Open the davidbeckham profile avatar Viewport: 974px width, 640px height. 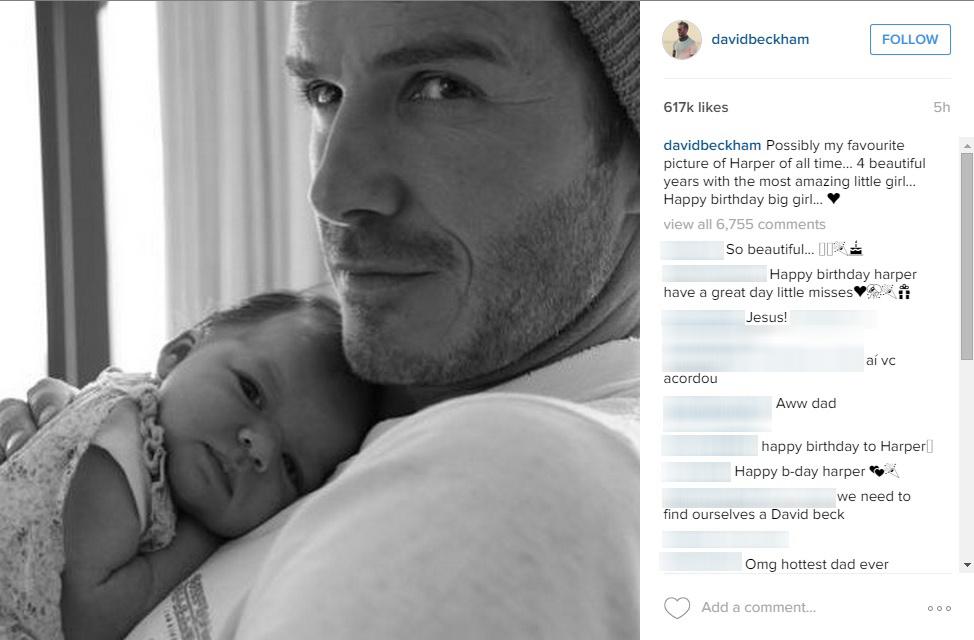click(682, 40)
